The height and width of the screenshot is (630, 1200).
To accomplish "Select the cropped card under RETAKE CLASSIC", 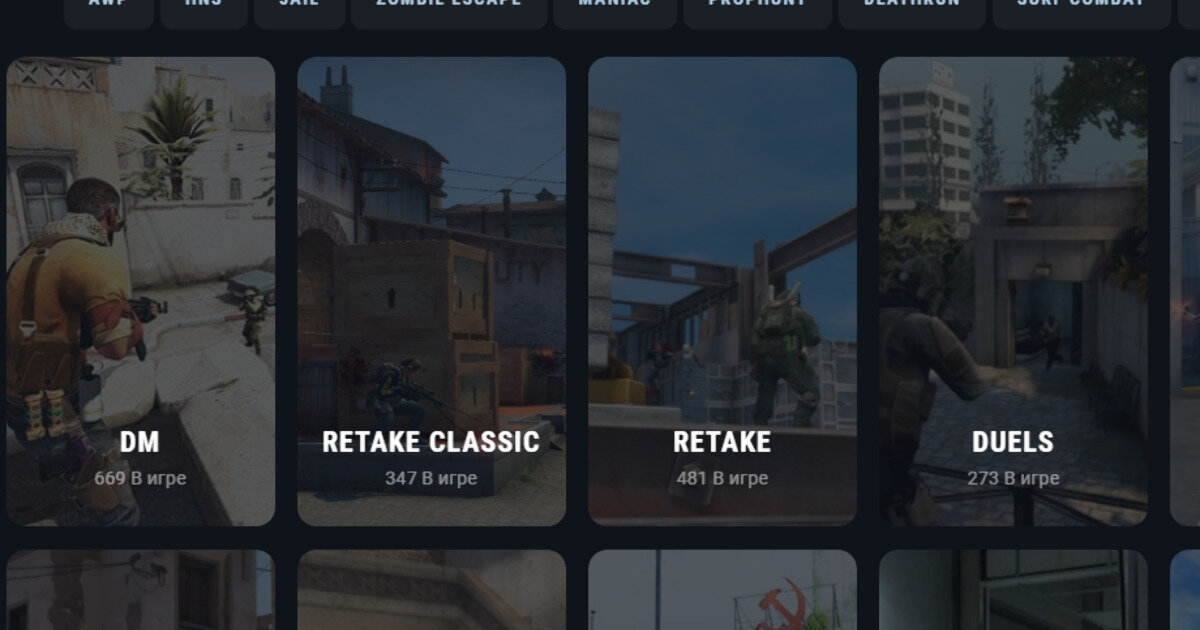I will point(431,590).
